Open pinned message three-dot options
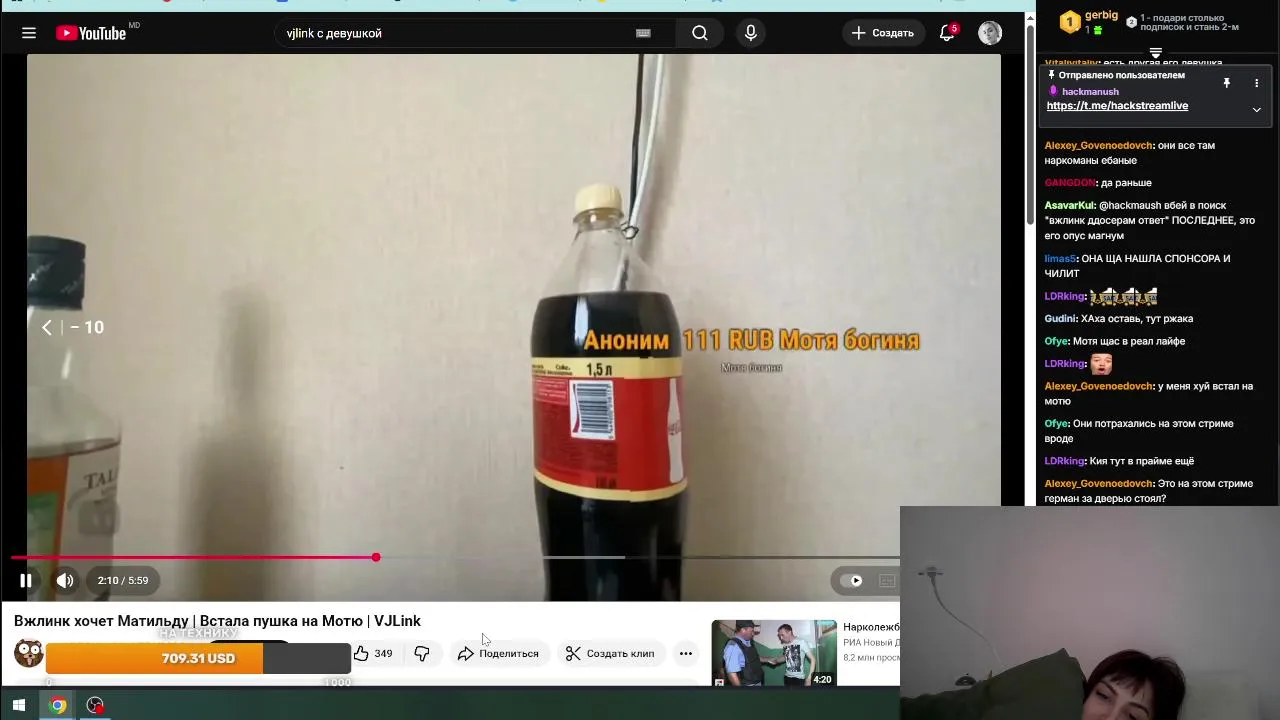1280x720 pixels. coord(1257,83)
